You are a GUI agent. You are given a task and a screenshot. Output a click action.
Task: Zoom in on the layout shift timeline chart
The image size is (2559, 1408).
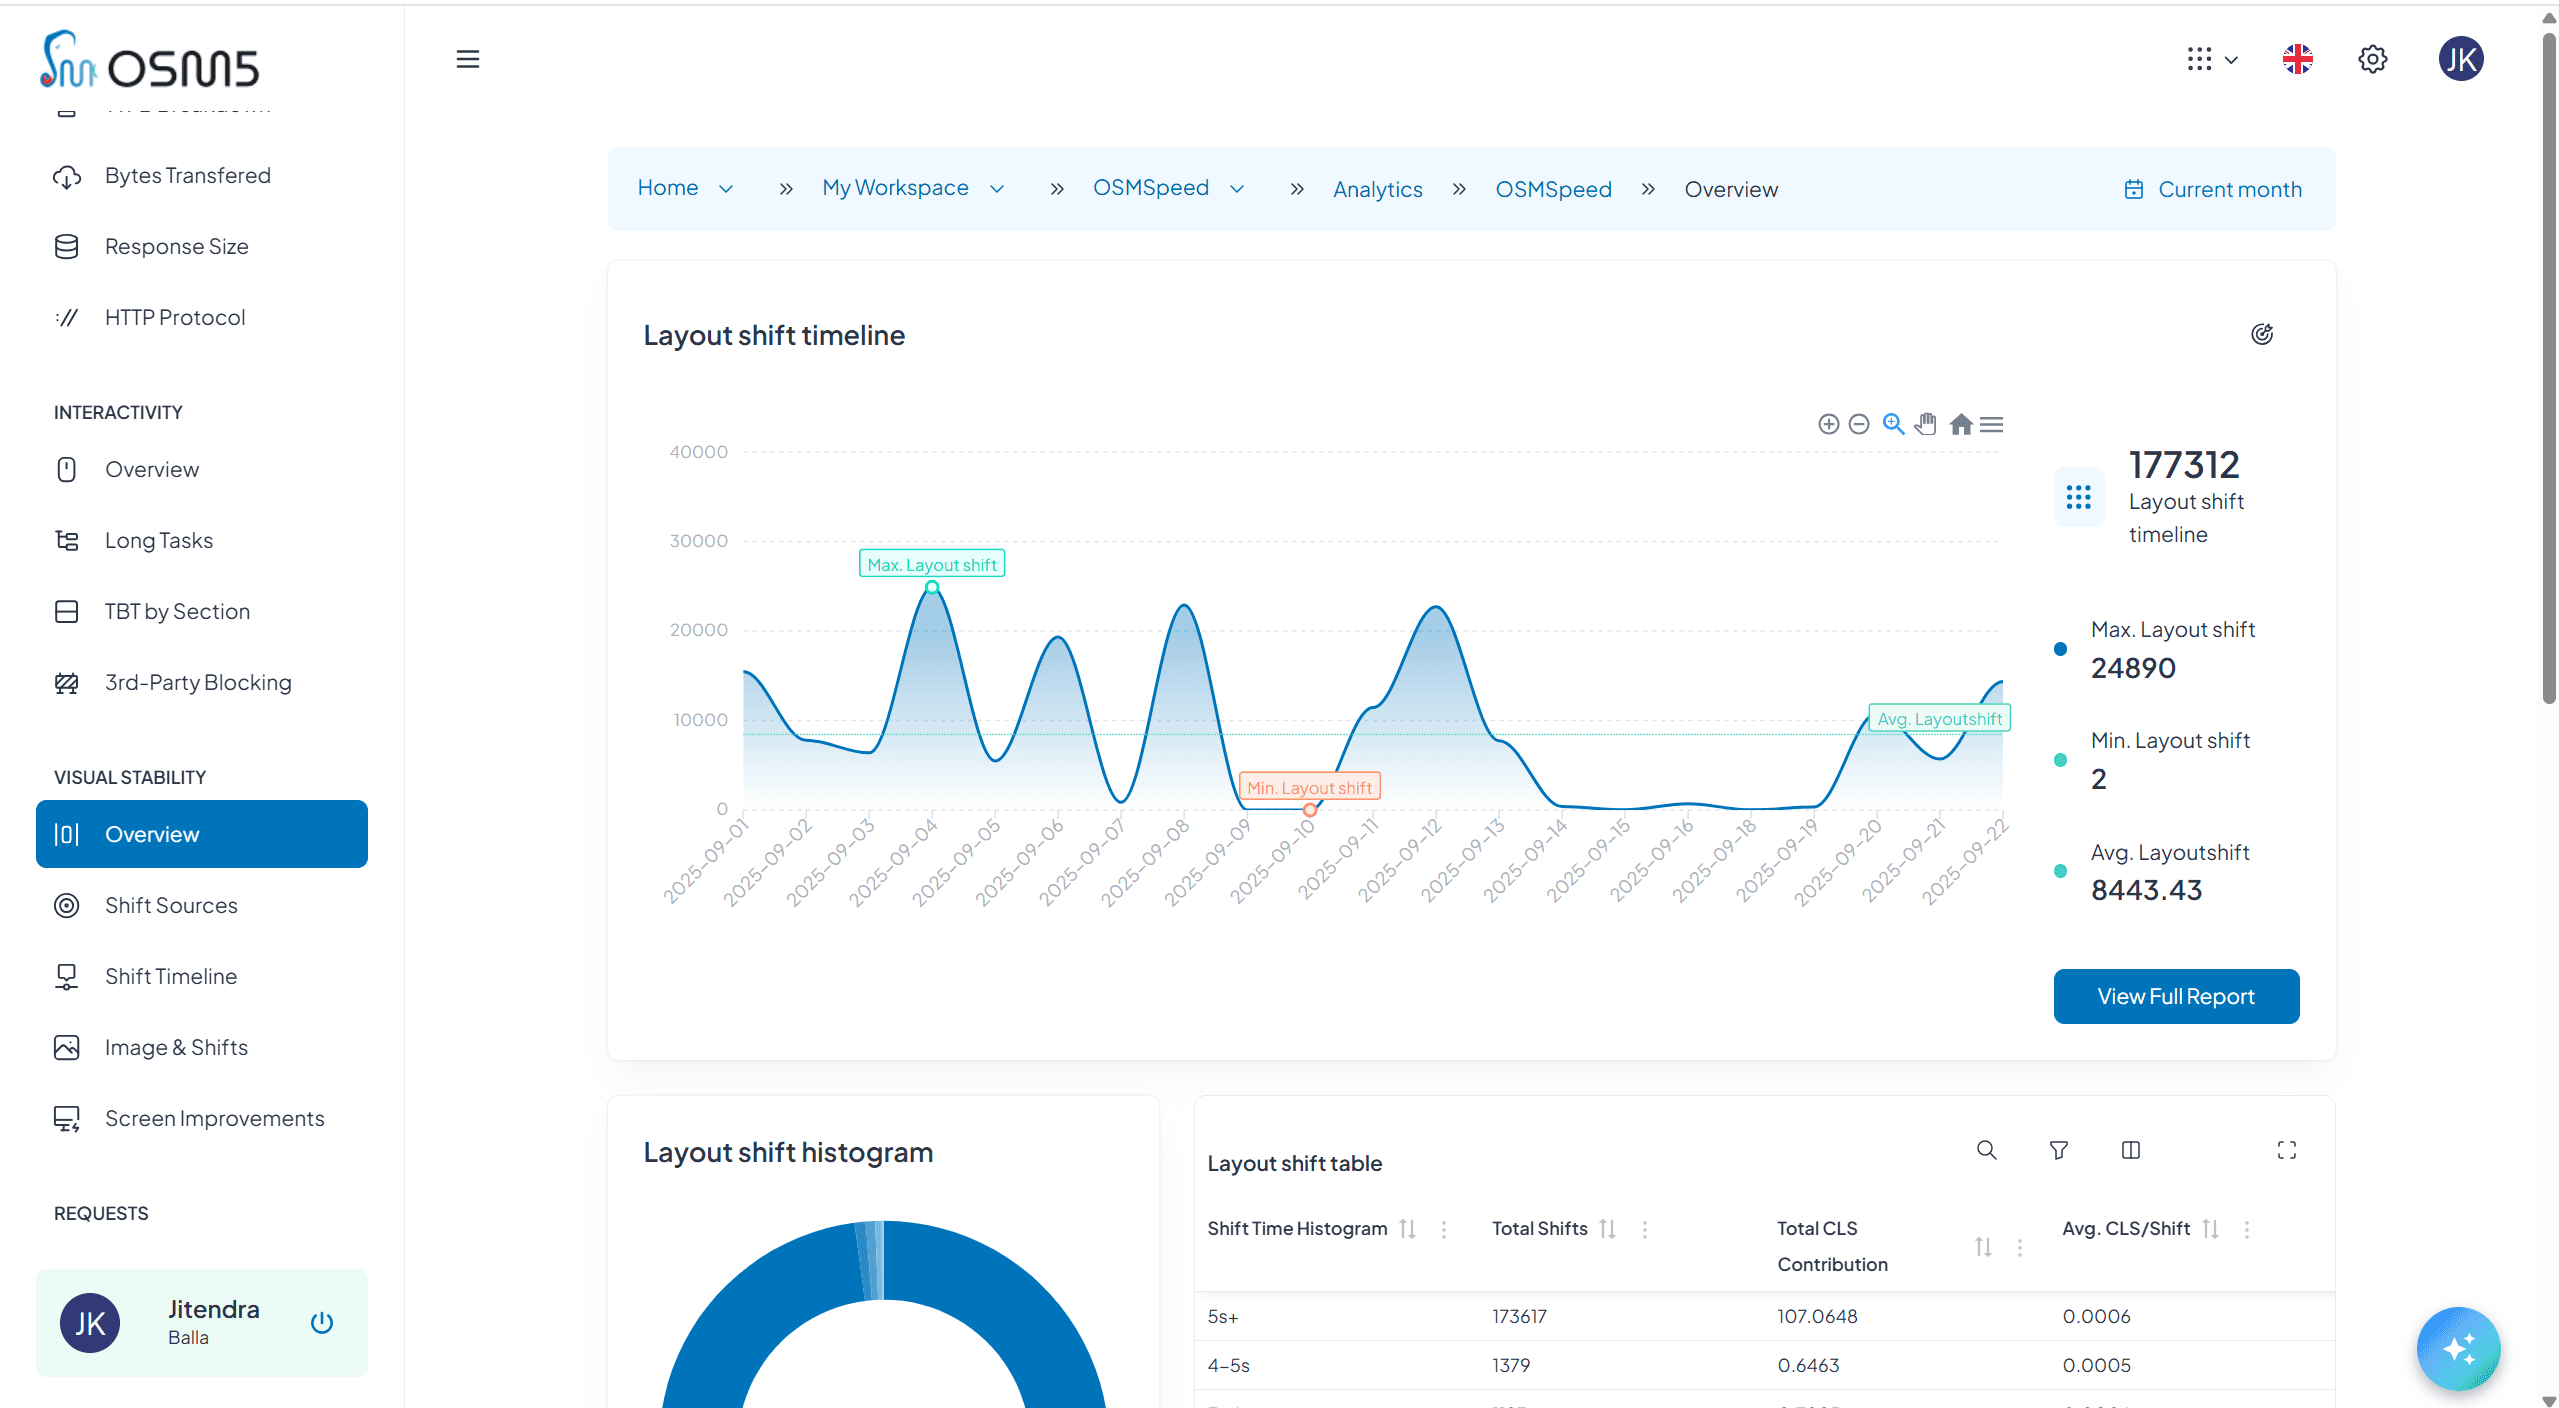[x=1828, y=424]
